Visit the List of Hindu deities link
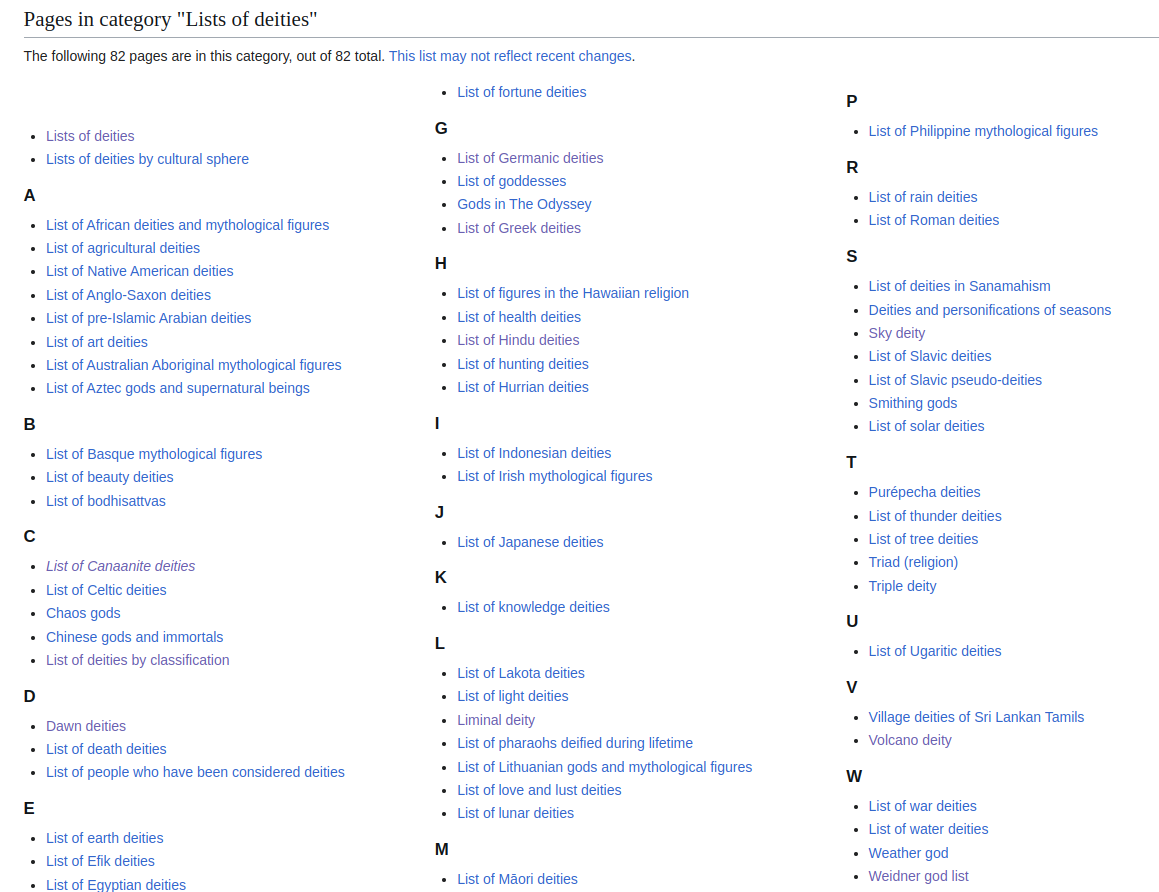The height and width of the screenshot is (892, 1159). [x=517, y=340]
